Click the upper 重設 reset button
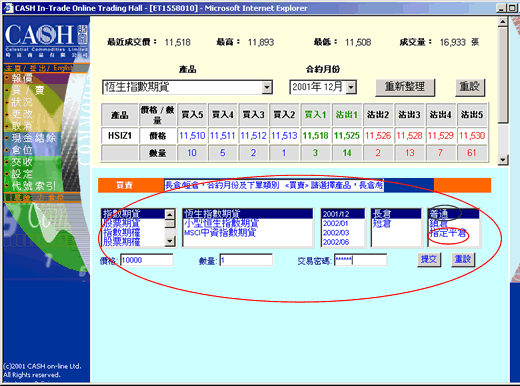 [x=470, y=87]
